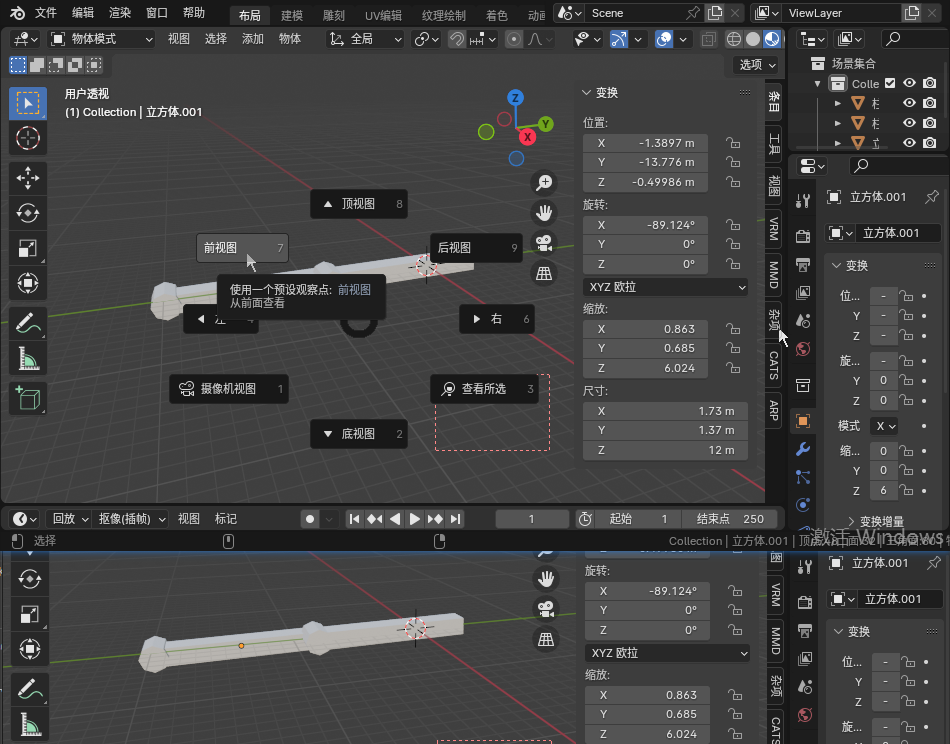This screenshot has height=744, width=950.
Task: Hide the Collection using its eye icon
Action: coord(910,84)
